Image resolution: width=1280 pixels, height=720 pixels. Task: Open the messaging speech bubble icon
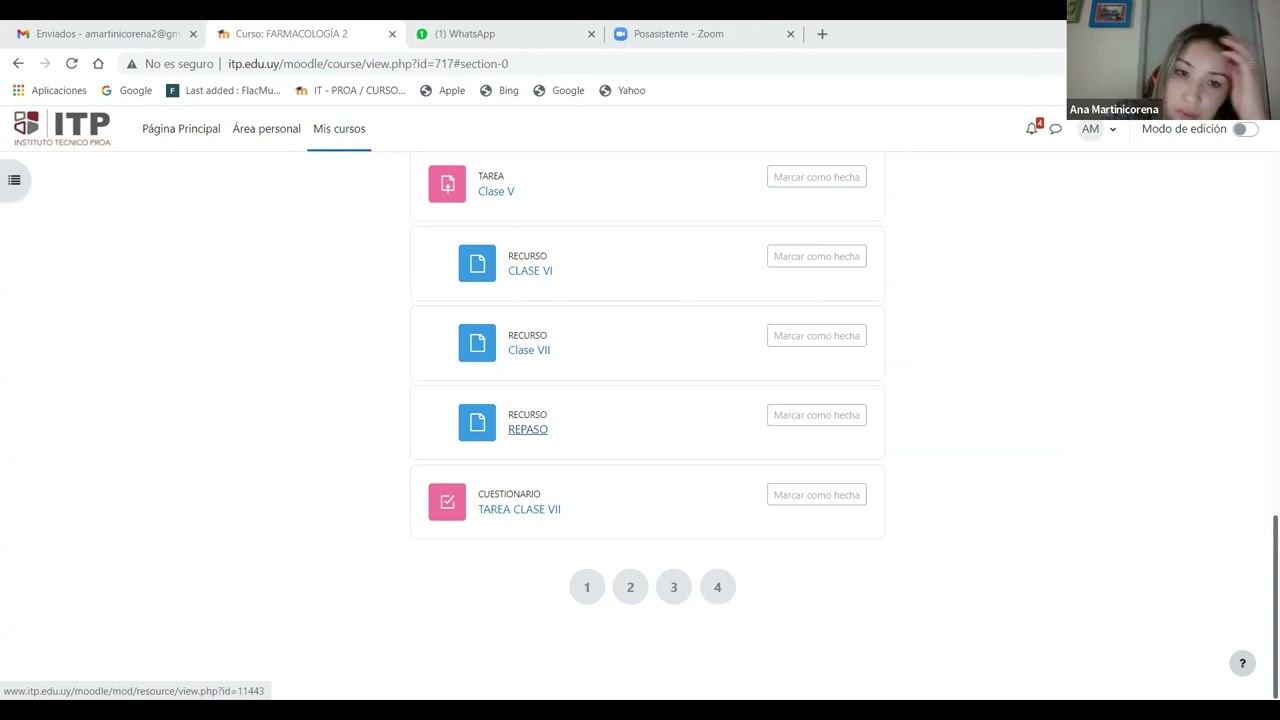click(1055, 129)
